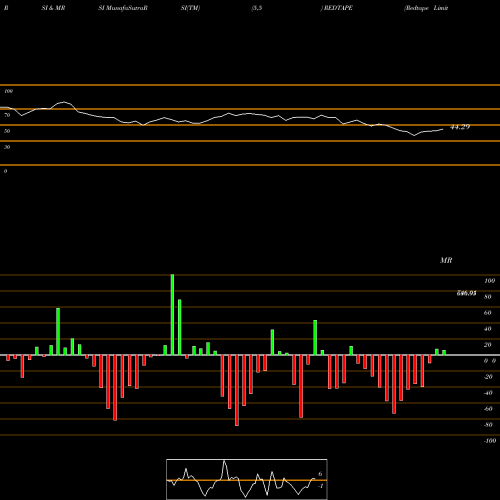The image size is (500, 500).
Task: Click the -20 label on the MR axis
Action: [488, 377]
